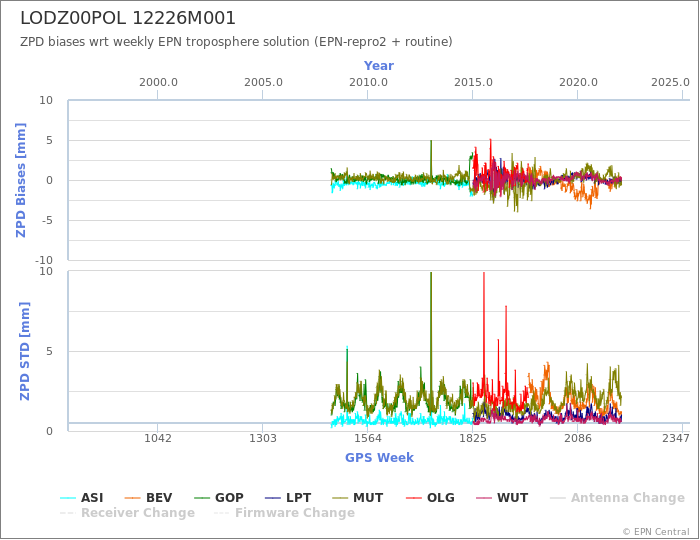Image resolution: width=700 pixels, height=540 pixels.
Task: Click the olive MUT legend line marker
Action: (340, 498)
